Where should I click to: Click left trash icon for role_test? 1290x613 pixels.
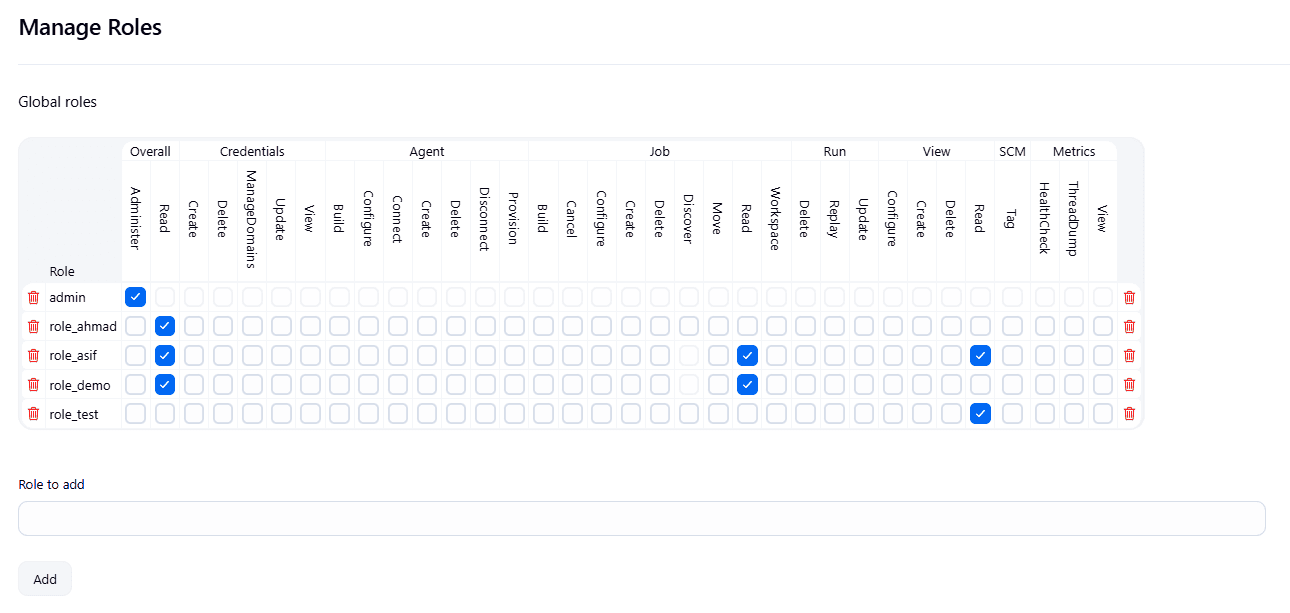[x=33, y=413]
